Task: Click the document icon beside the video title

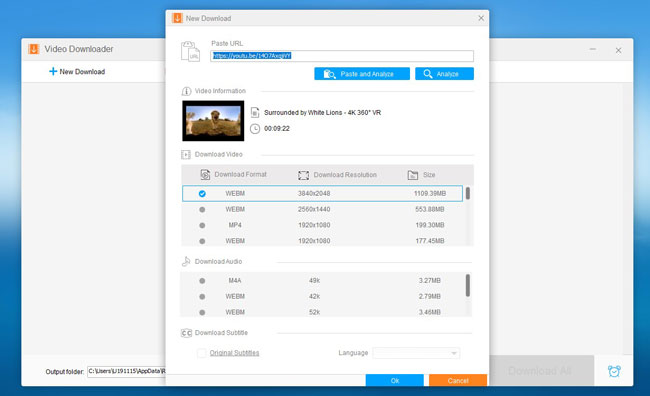Action: click(x=255, y=112)
